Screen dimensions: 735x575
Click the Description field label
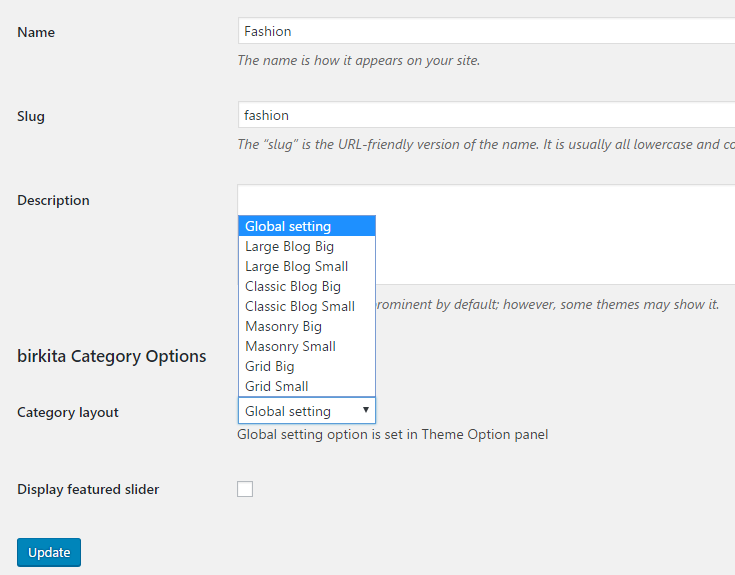click(53, 200)
